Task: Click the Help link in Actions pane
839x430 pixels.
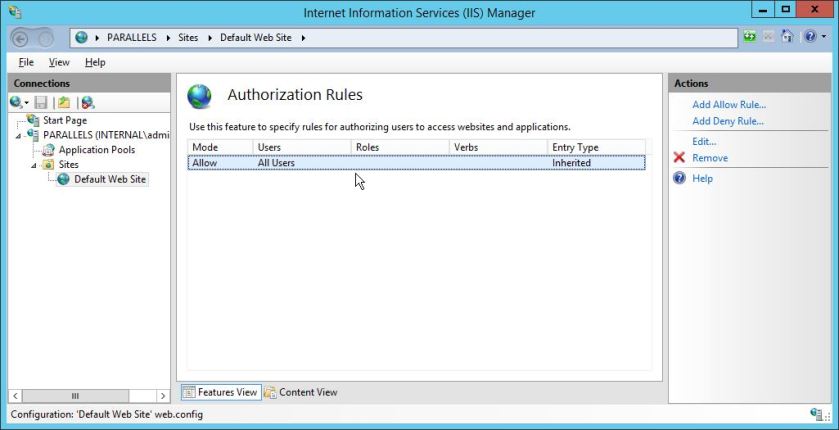Action: point(702,178)
